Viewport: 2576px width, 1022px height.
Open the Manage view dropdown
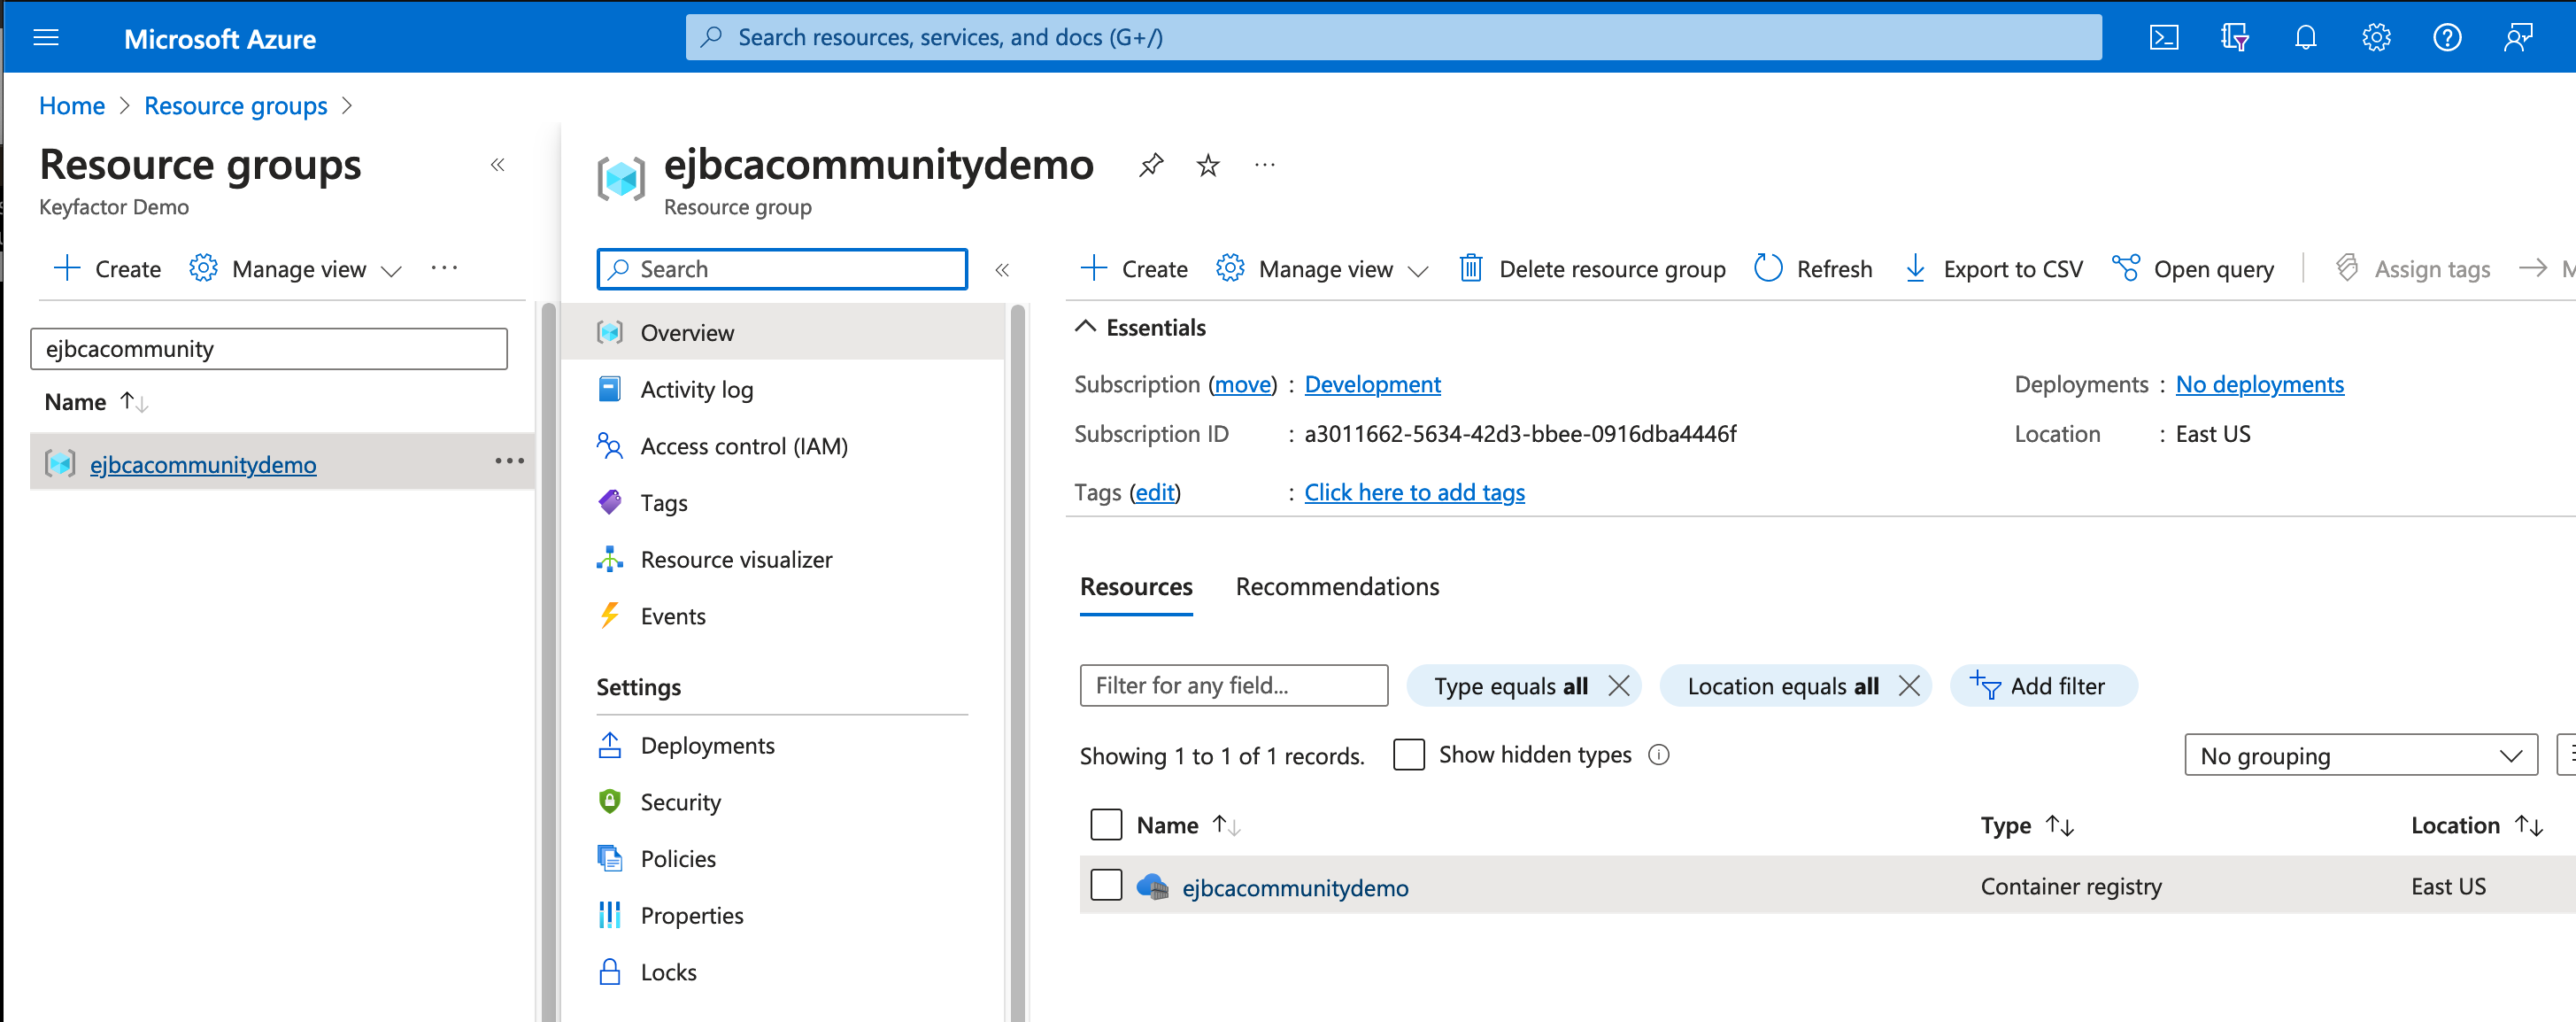pos(1322,268)
